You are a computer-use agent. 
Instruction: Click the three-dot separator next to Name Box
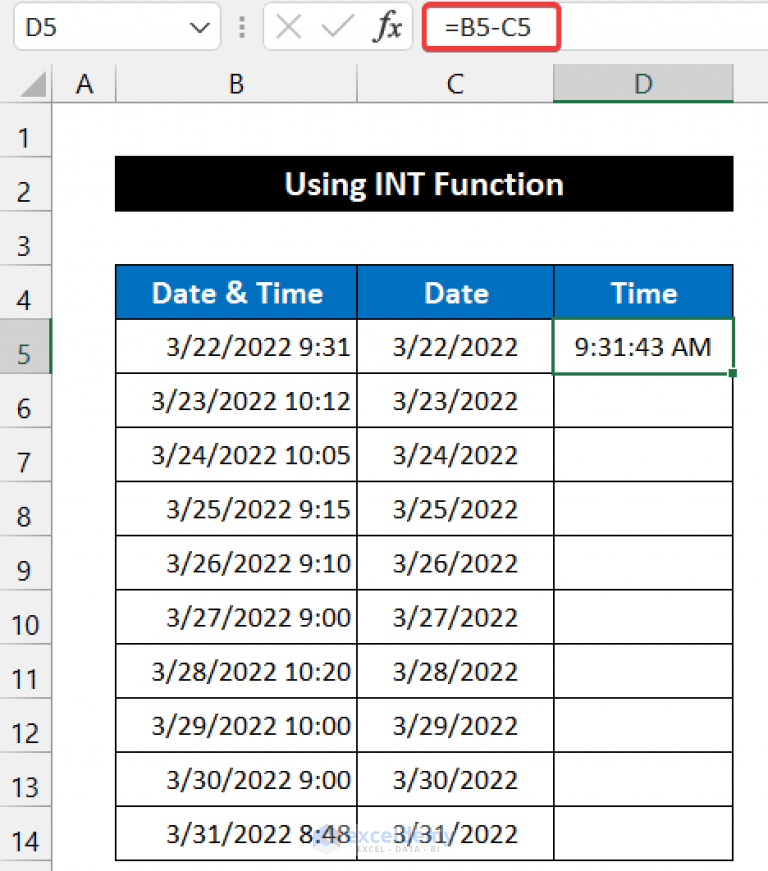242,28
